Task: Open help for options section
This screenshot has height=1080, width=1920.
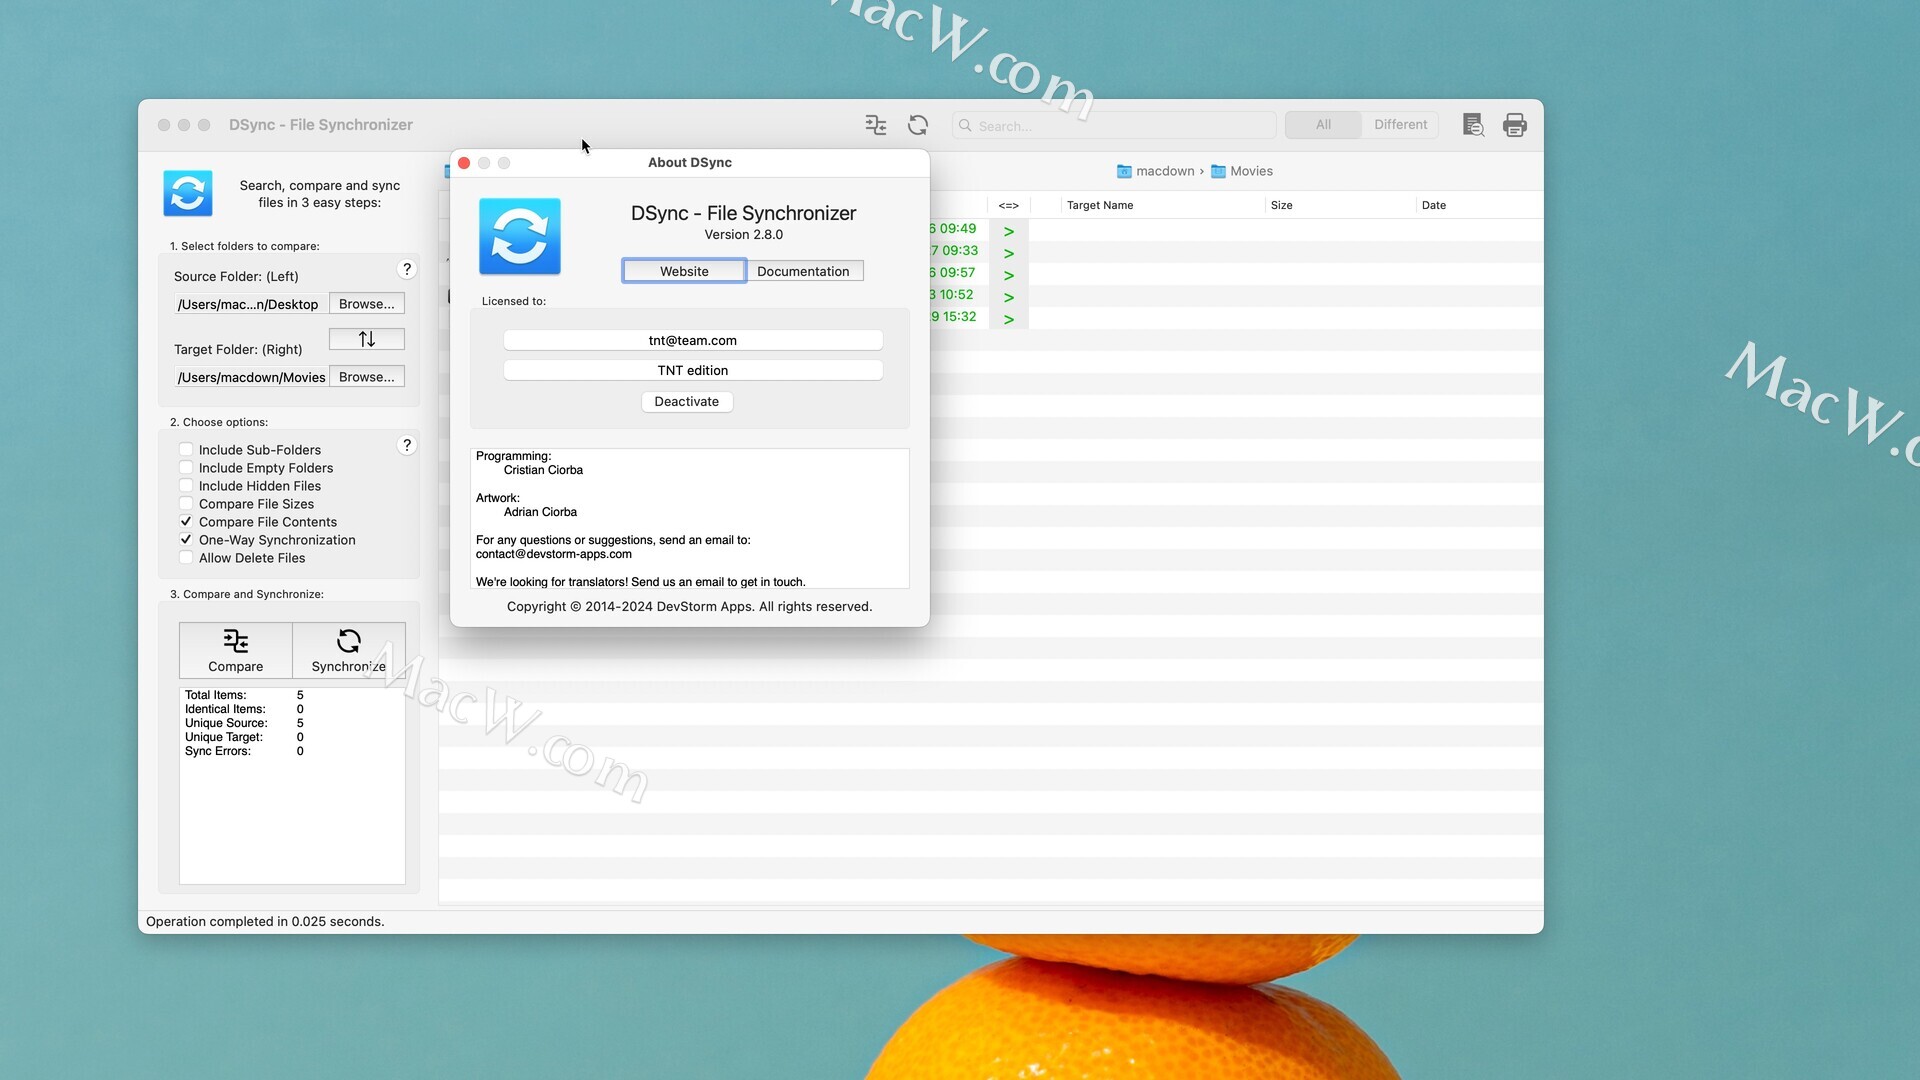Action: point(407,445)
